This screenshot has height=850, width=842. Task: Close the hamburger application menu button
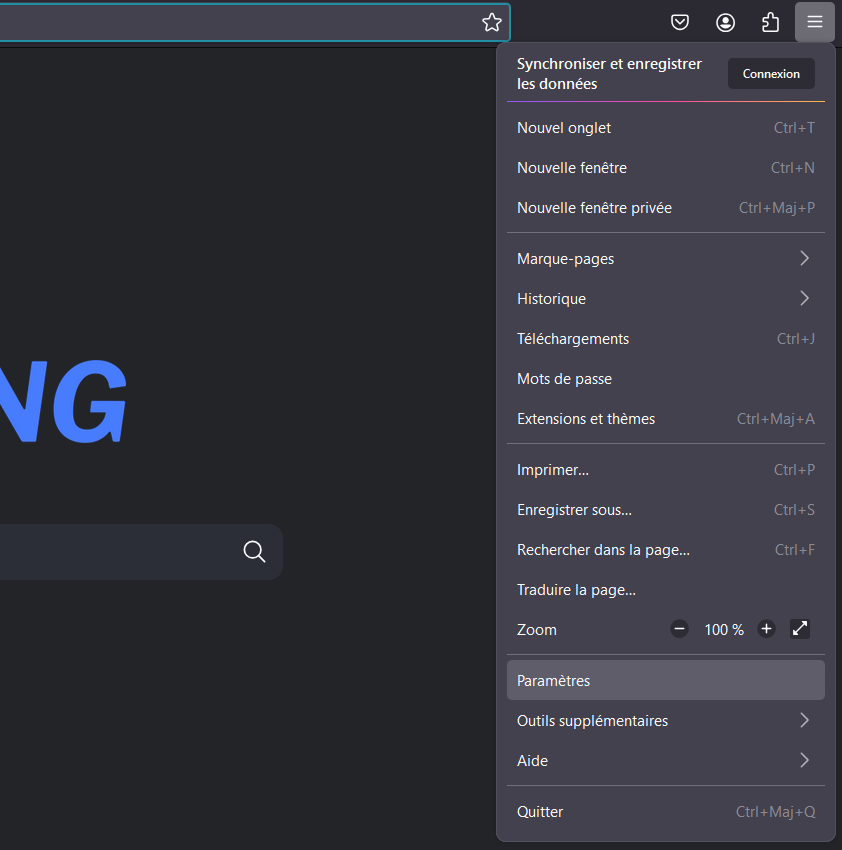[815, 22]
